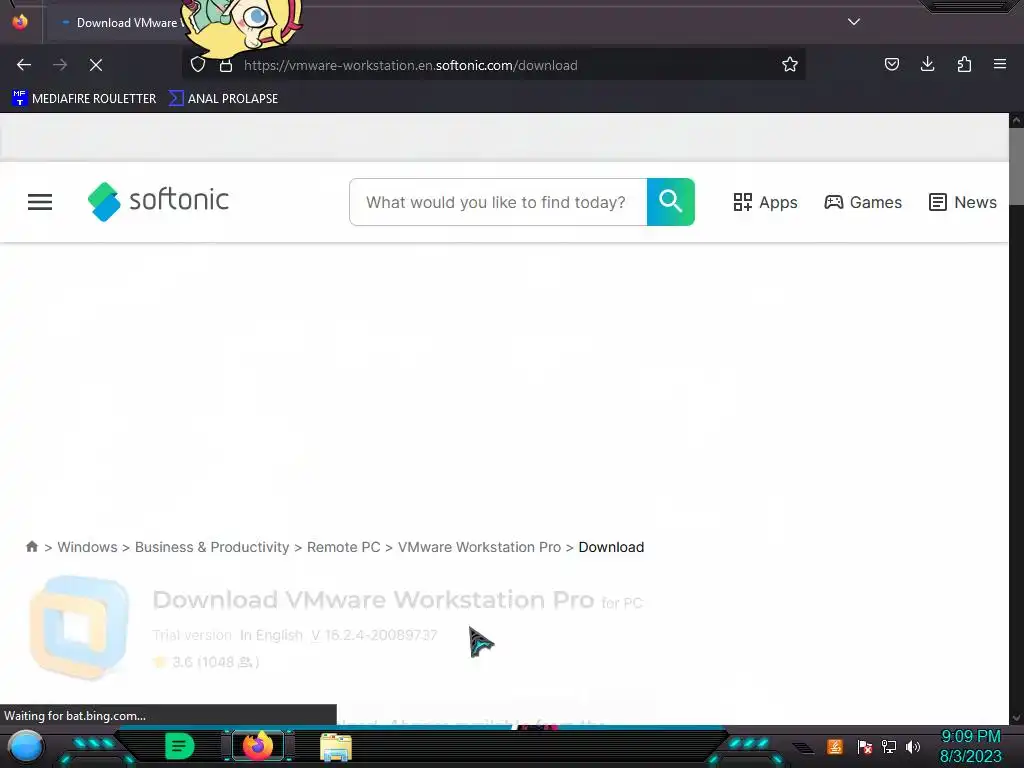Click the 3.6 star rating
Screen dimensions: 1024x768
(x=206, y=662)
